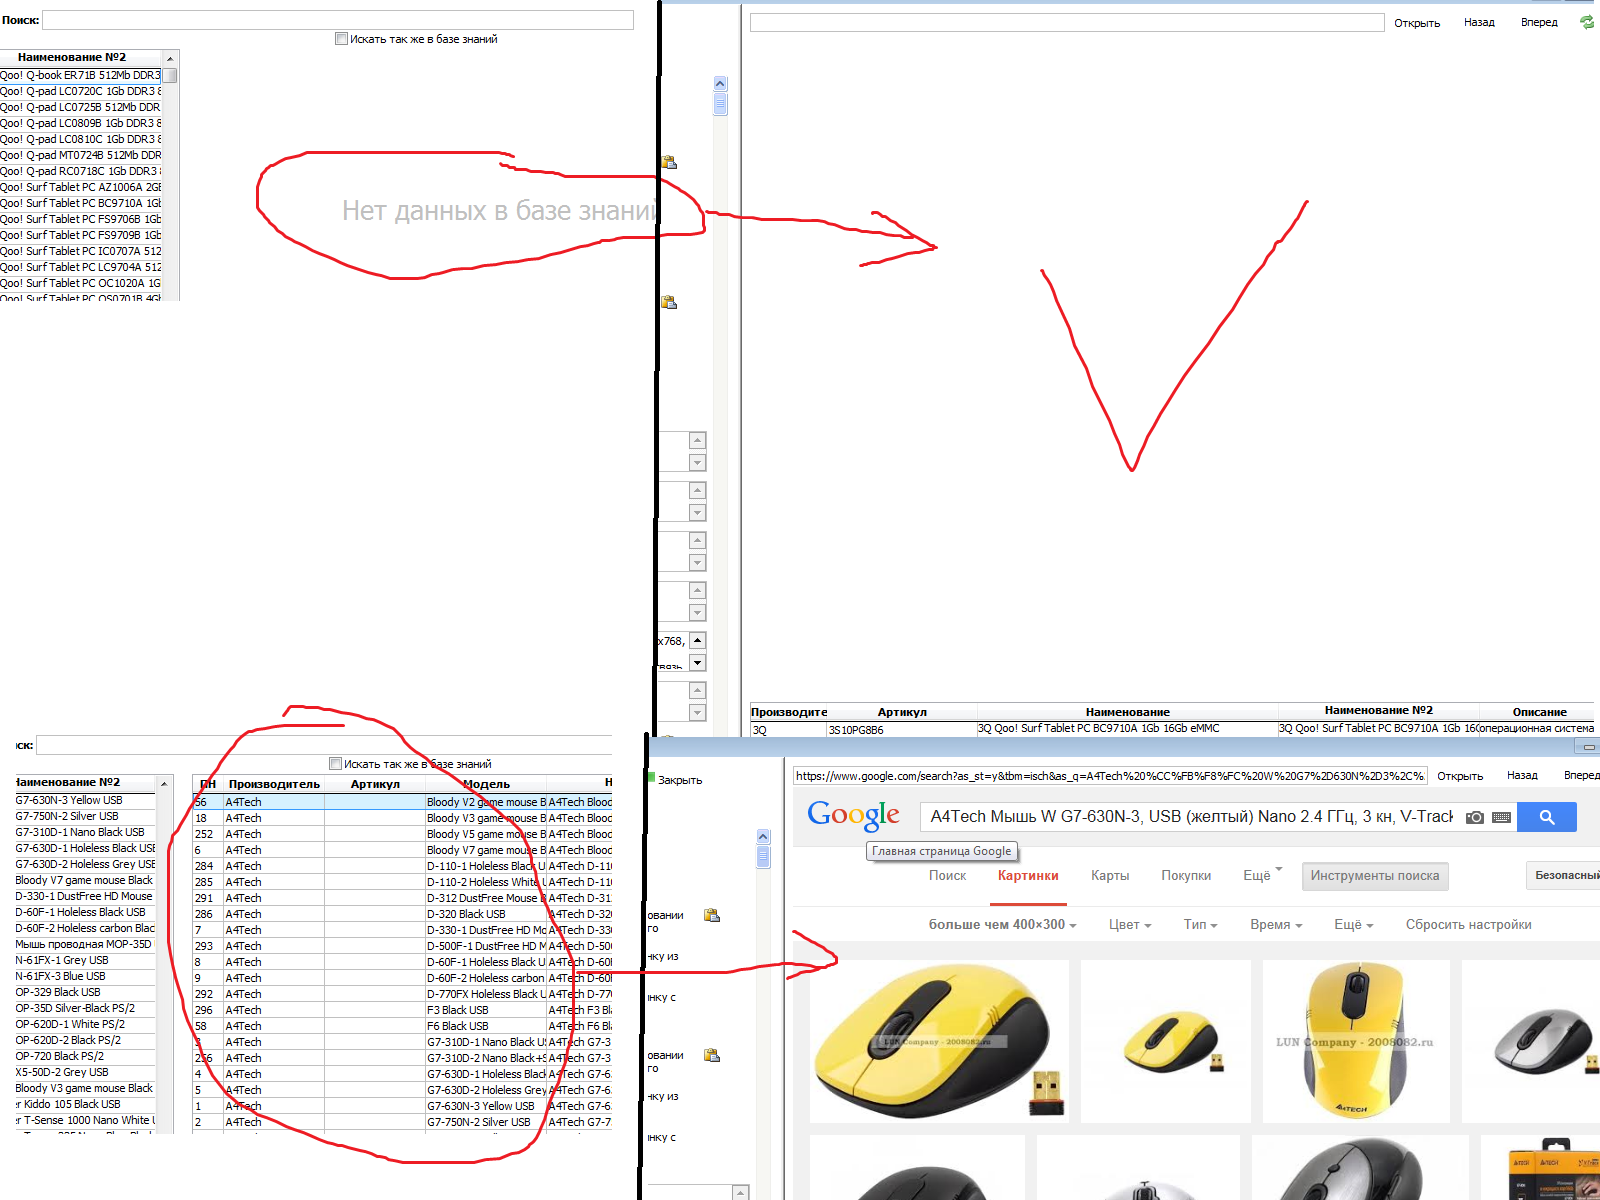Screen dimensions: 1600x1200
Task: Click Назад next to the Google URL
Action: [1522, 775]
